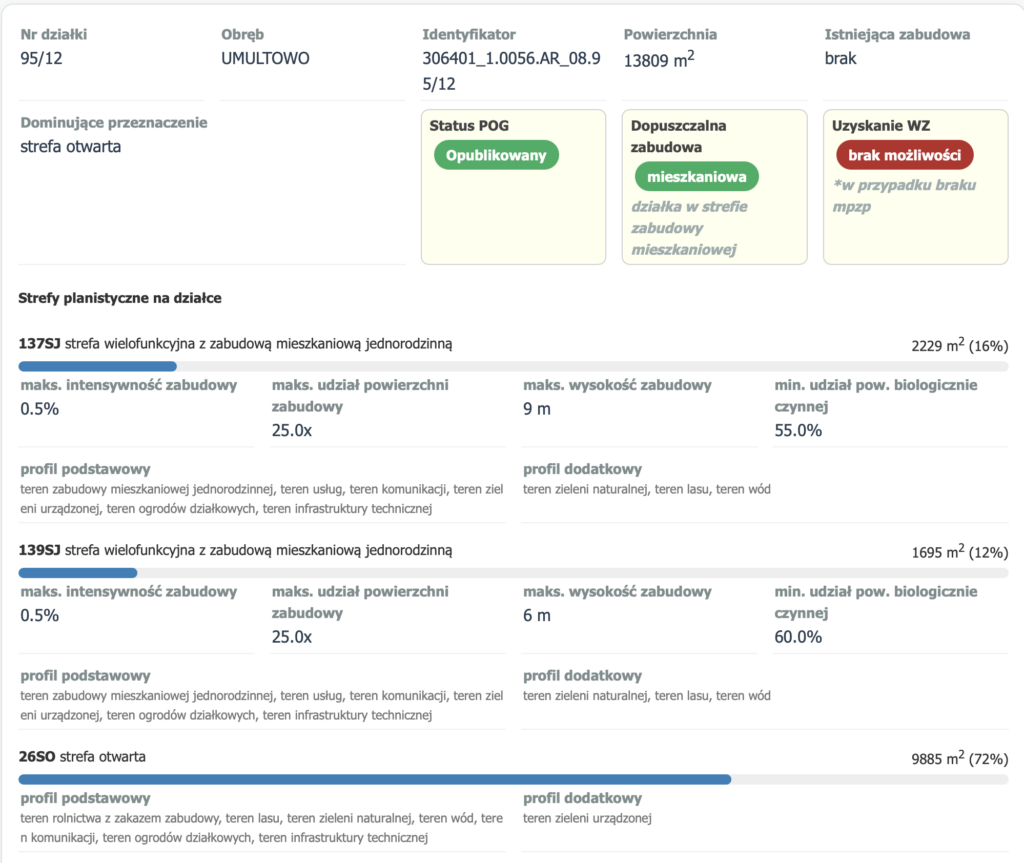
Task: Select the 137SJ zone title row
Action: (236, 344)
